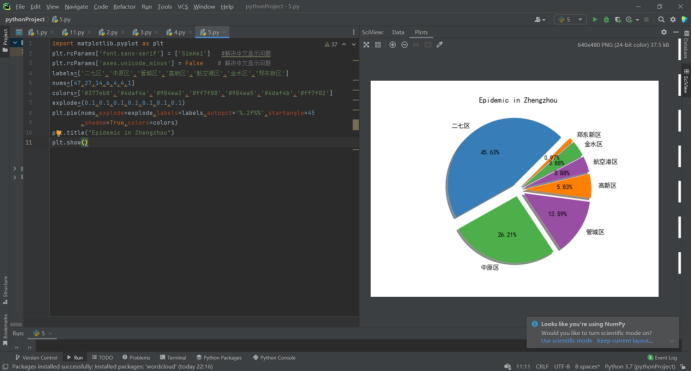Click the Python 3.7 interpreter selector in status bar

[640, 367]
